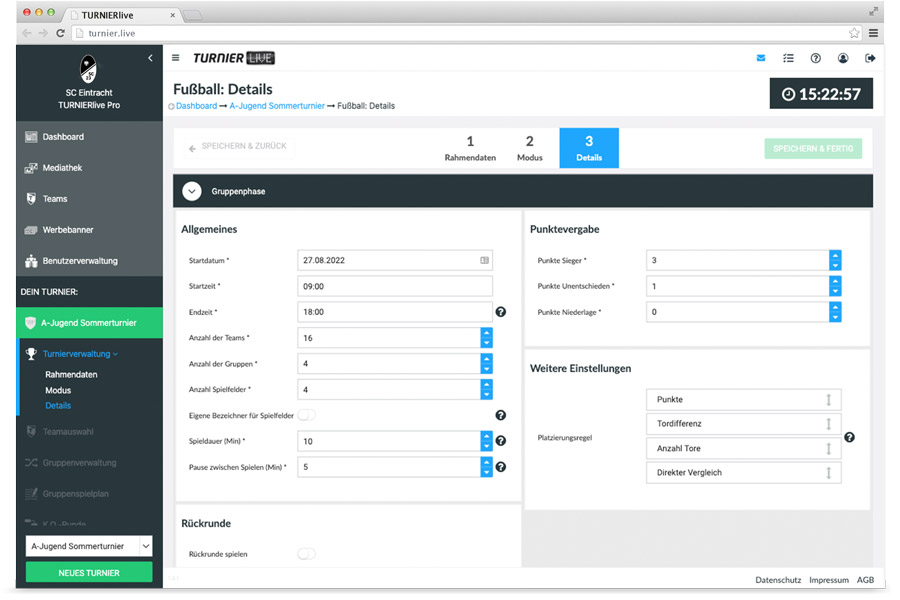Open the user account profile icon
The image size is (900, 600).
click(x=843, y=58)
